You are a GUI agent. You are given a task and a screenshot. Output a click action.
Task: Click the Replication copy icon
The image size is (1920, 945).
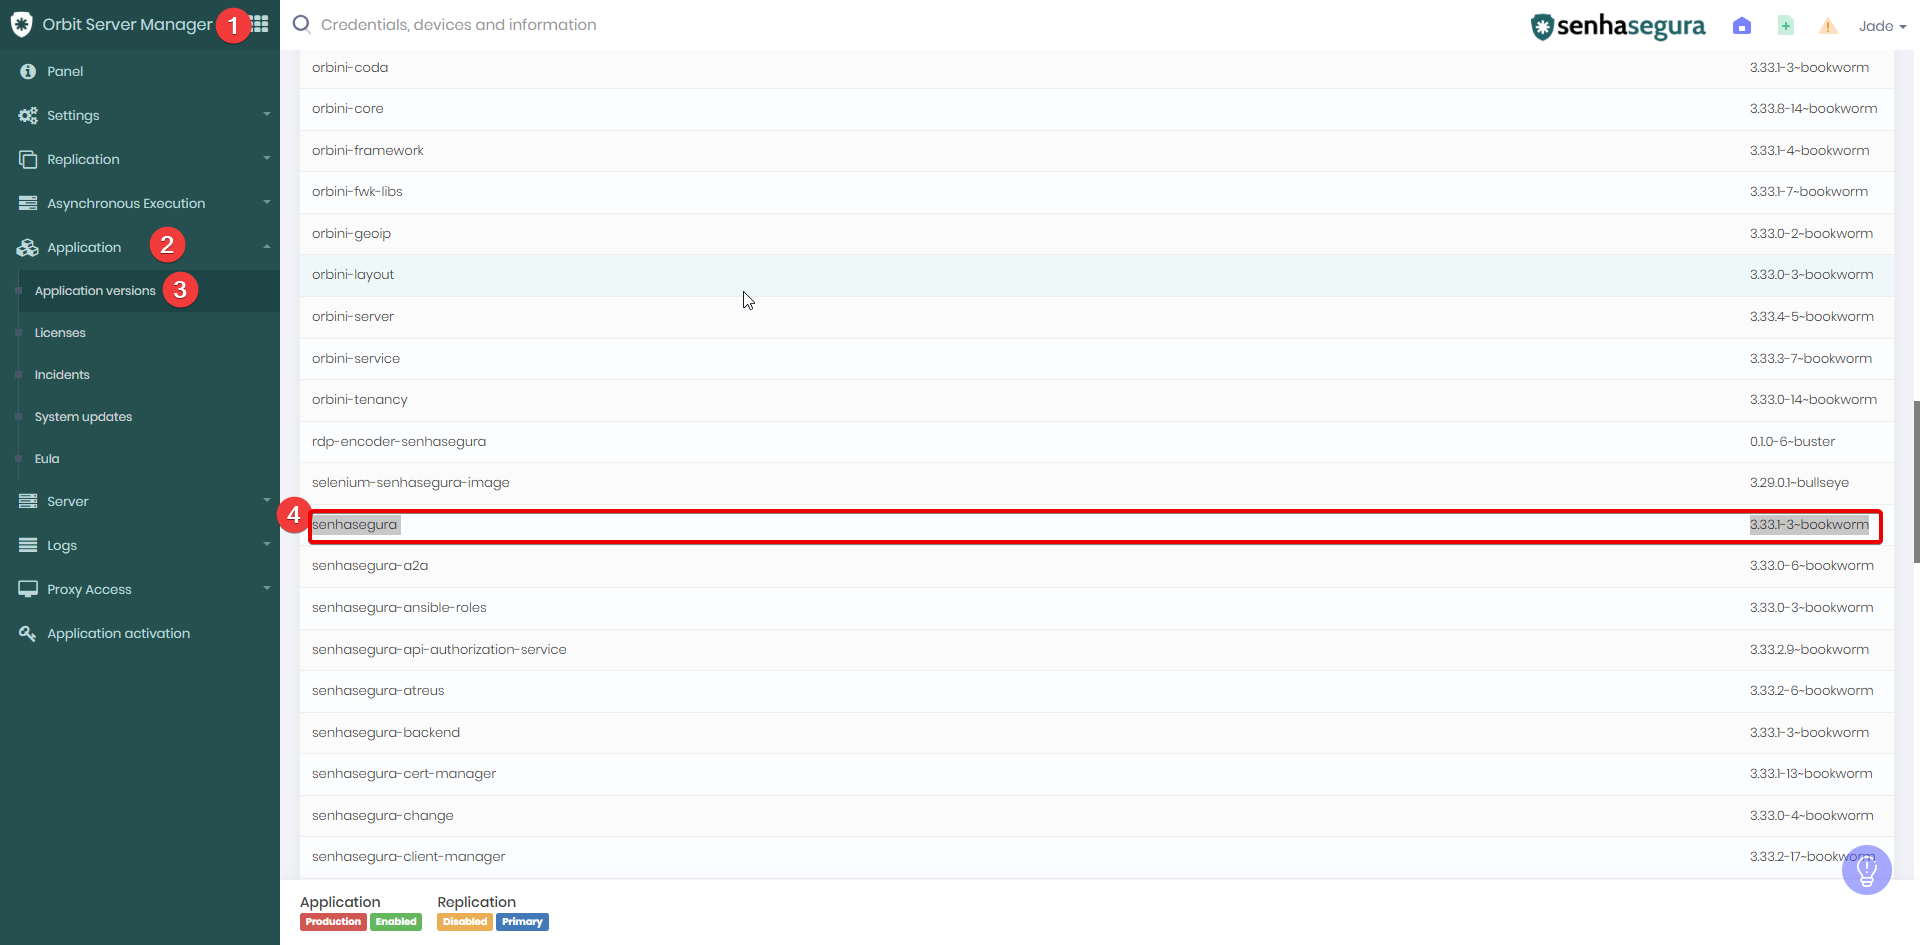click(x=28, y=159)
